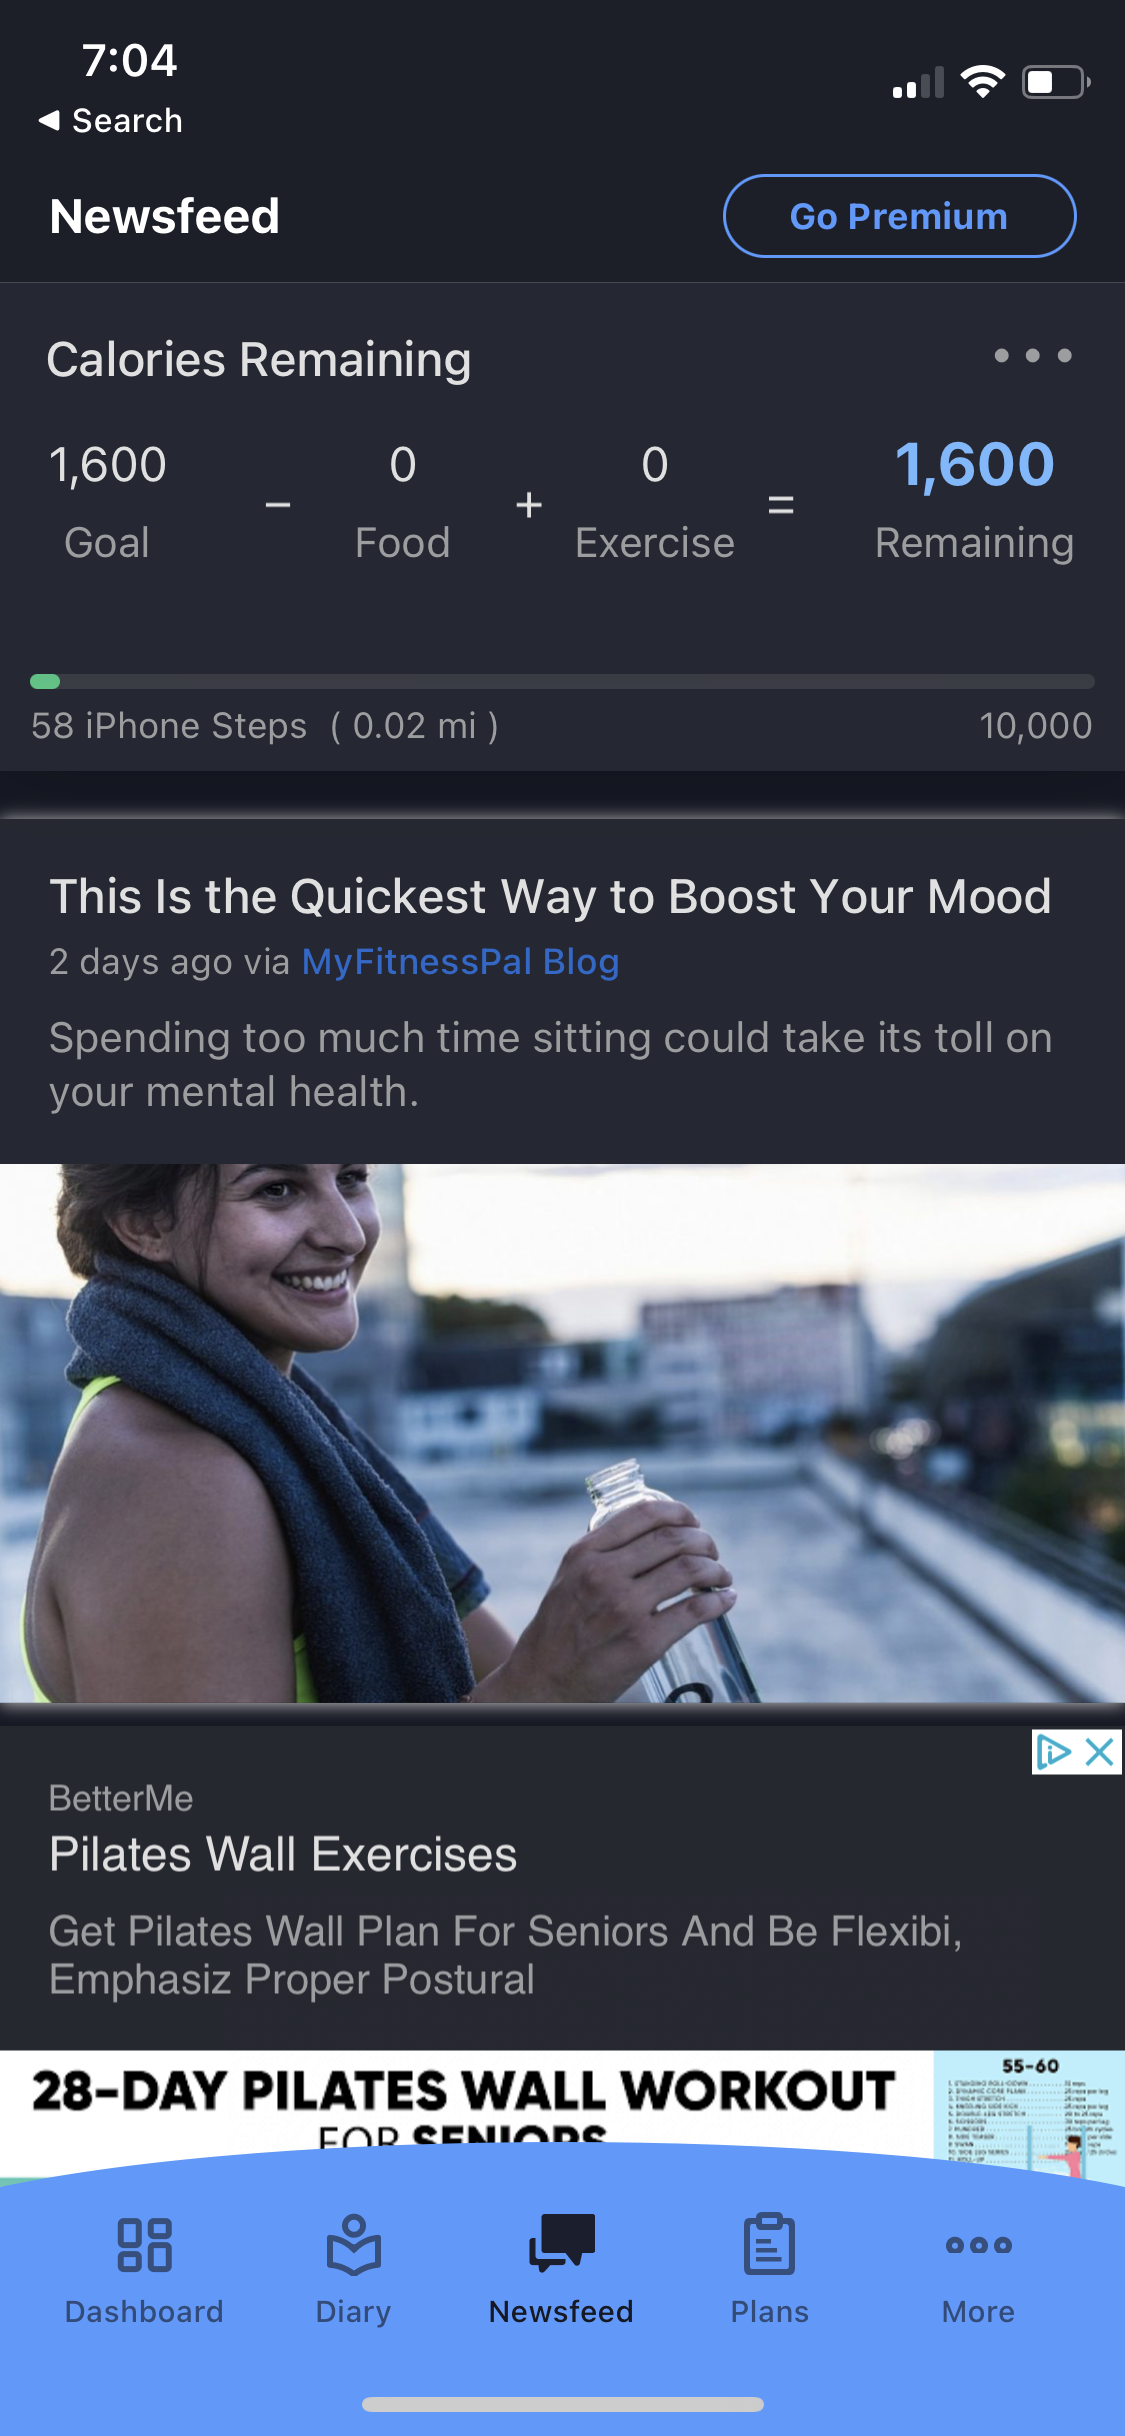
Task: Close the BetterMe ad with X
Action: (1099, 1752)
